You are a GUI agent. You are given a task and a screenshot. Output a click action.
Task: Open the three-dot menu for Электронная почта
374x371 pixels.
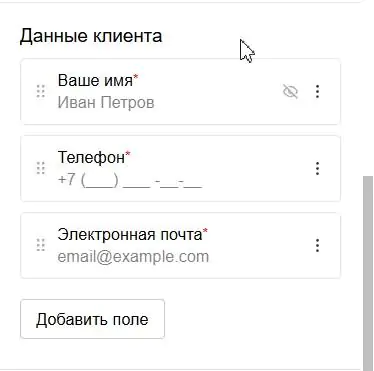tap(317, 245)
